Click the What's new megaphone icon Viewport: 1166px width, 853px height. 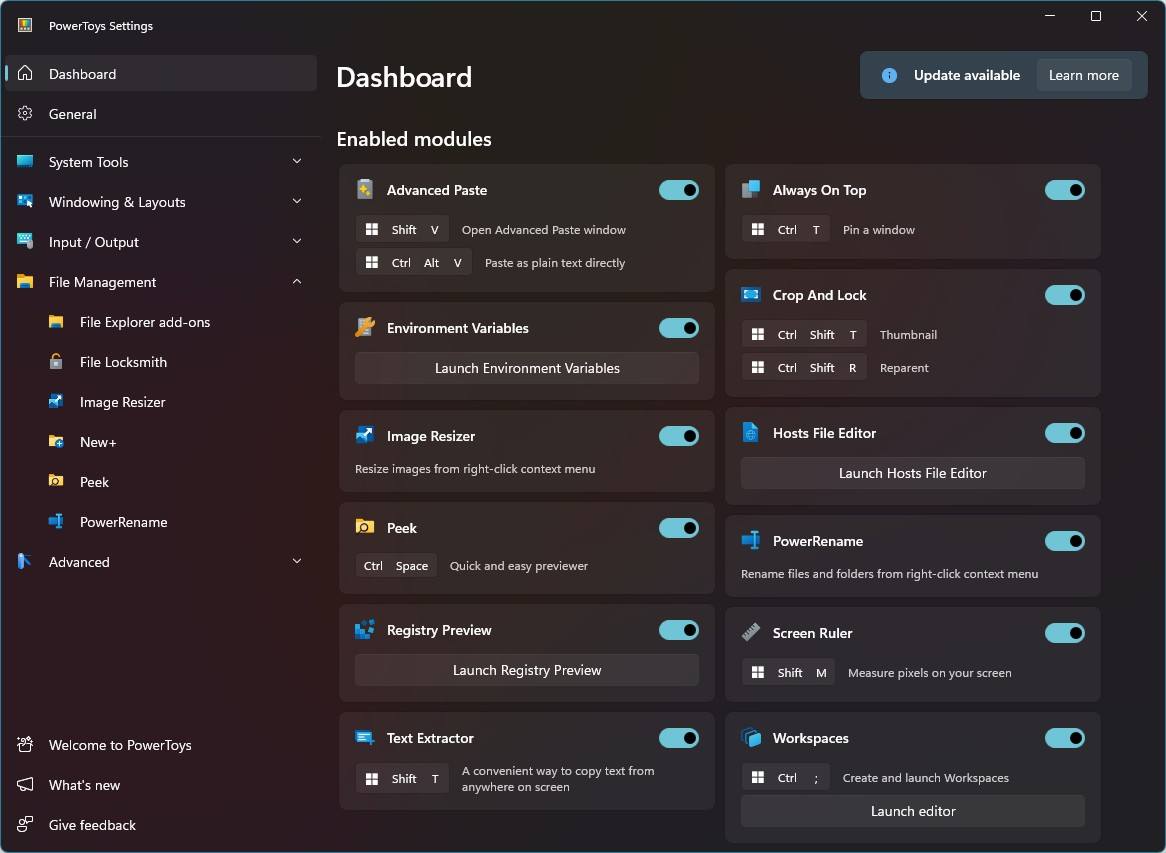25,785
